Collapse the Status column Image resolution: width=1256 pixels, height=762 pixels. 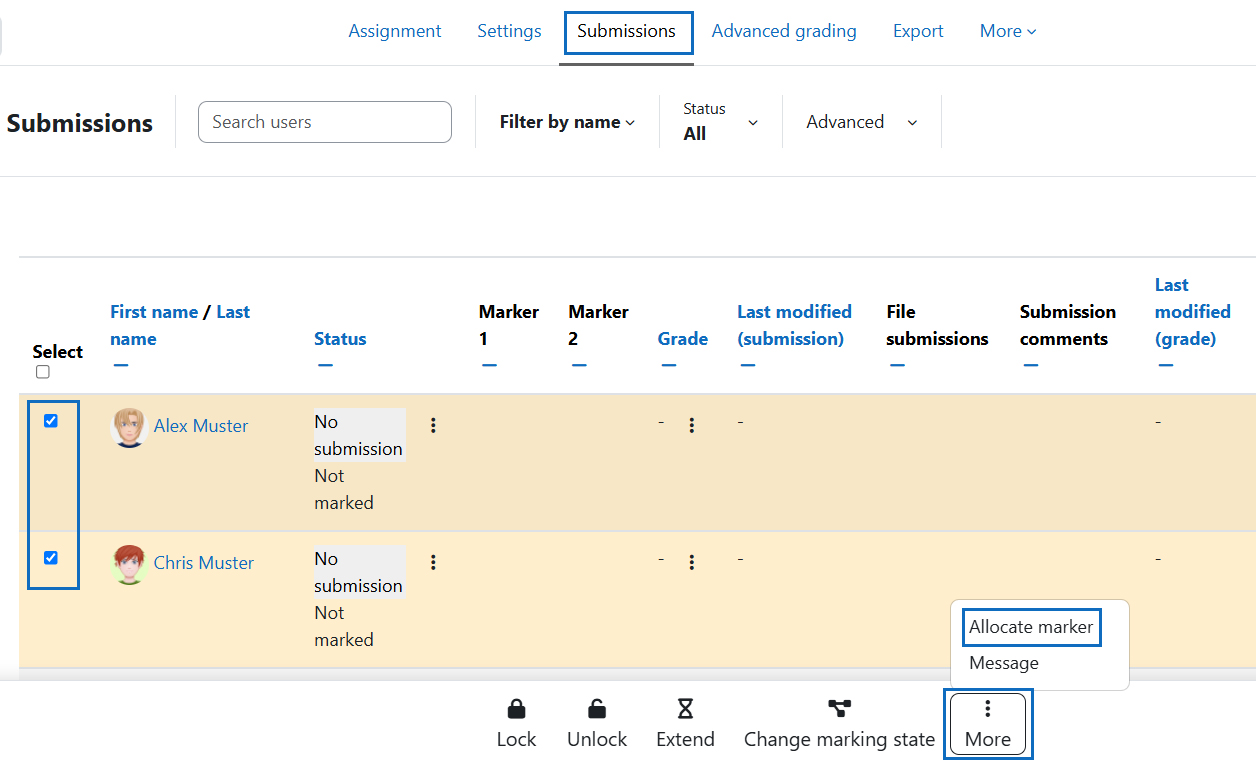pyautogui.click(x=325, y=365)
